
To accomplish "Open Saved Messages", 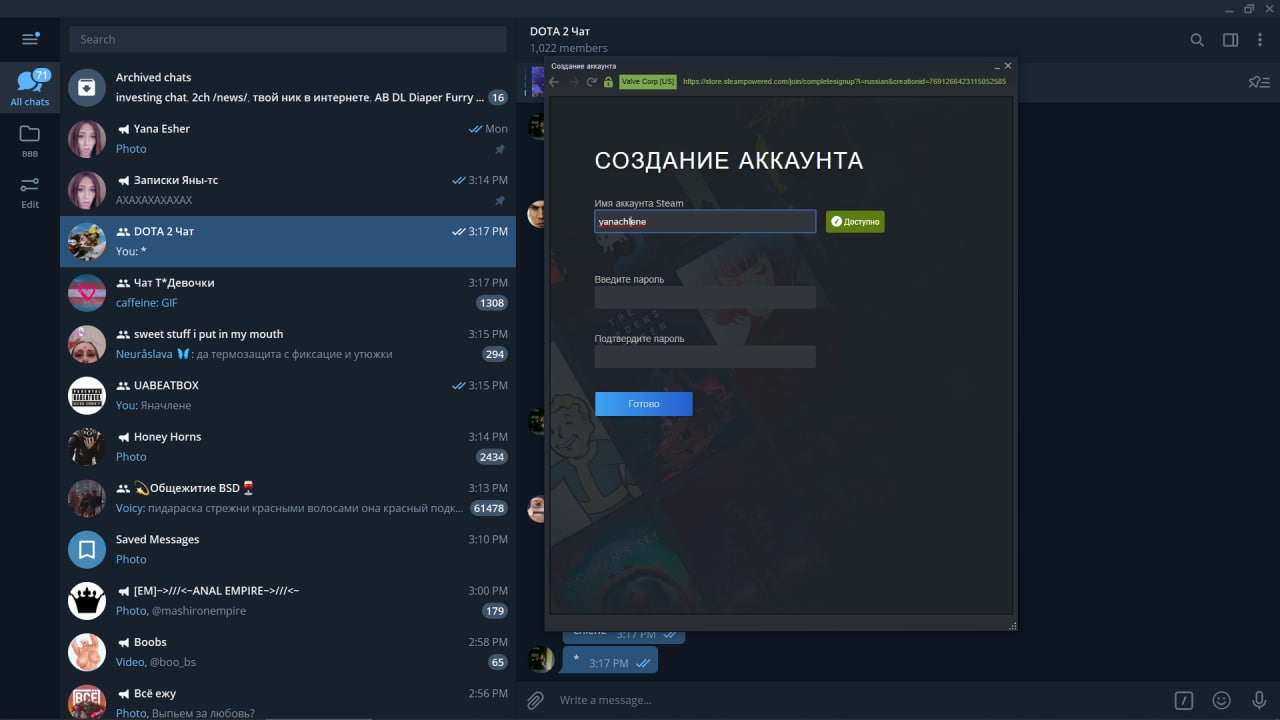I will click(288, 549).
